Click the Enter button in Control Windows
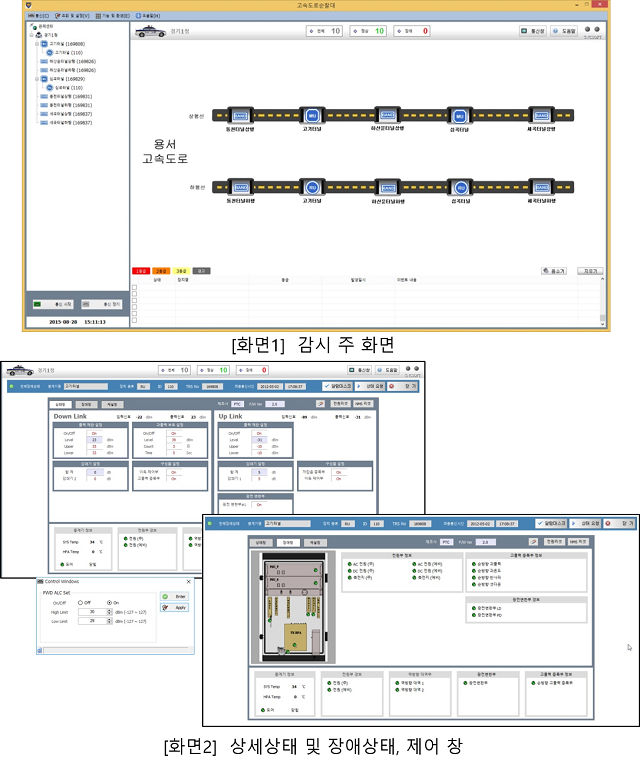 (x=175, y=597)
